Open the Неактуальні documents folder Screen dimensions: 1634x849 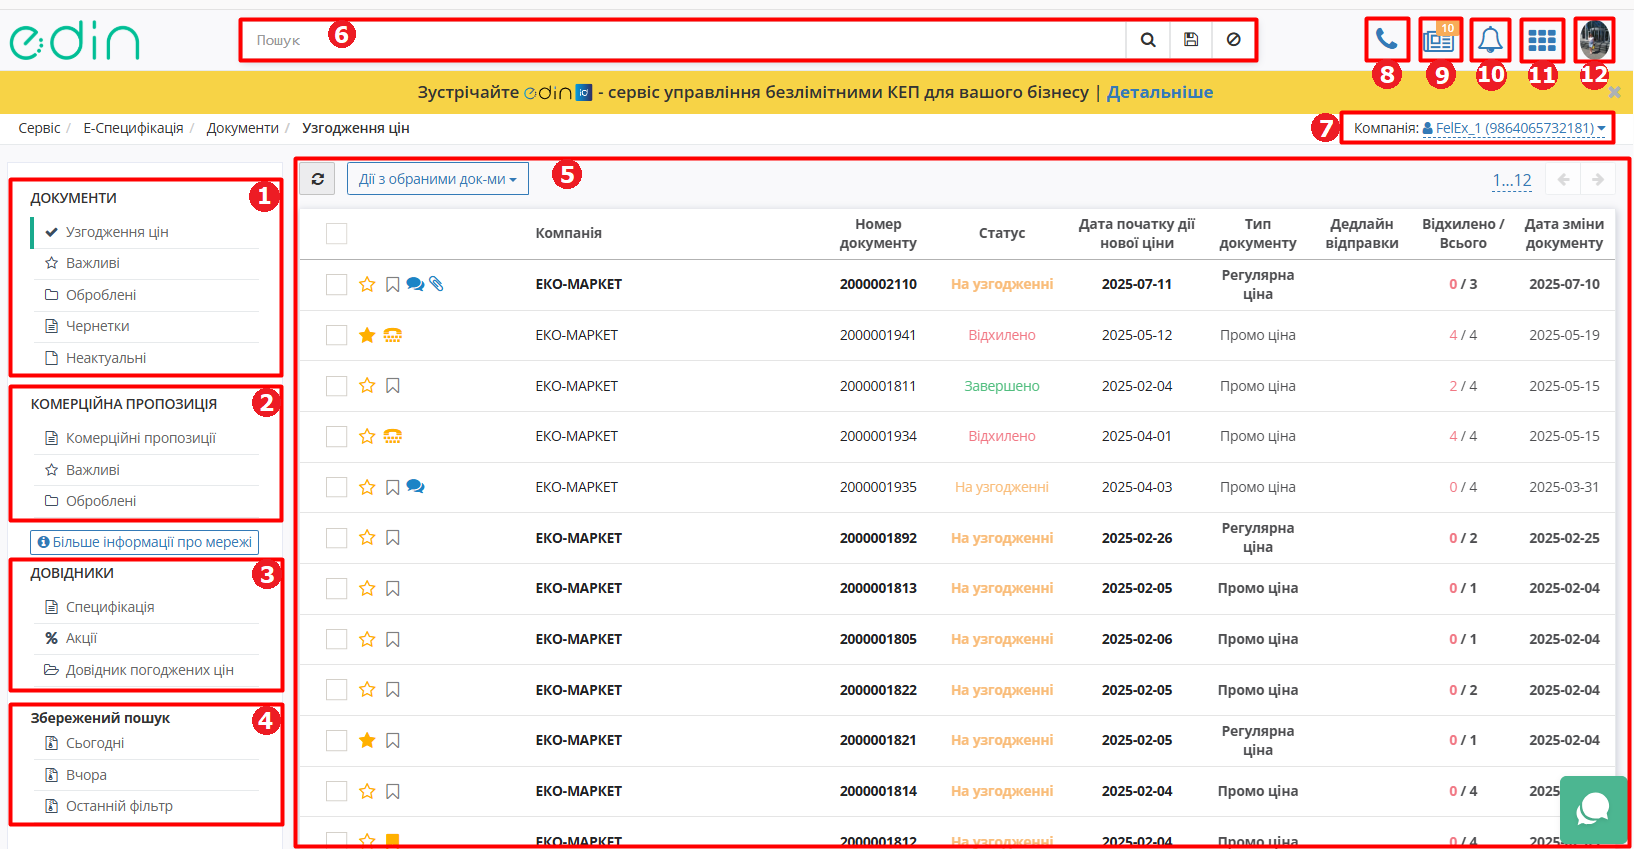pyautogui.click(x=106, y=358)
